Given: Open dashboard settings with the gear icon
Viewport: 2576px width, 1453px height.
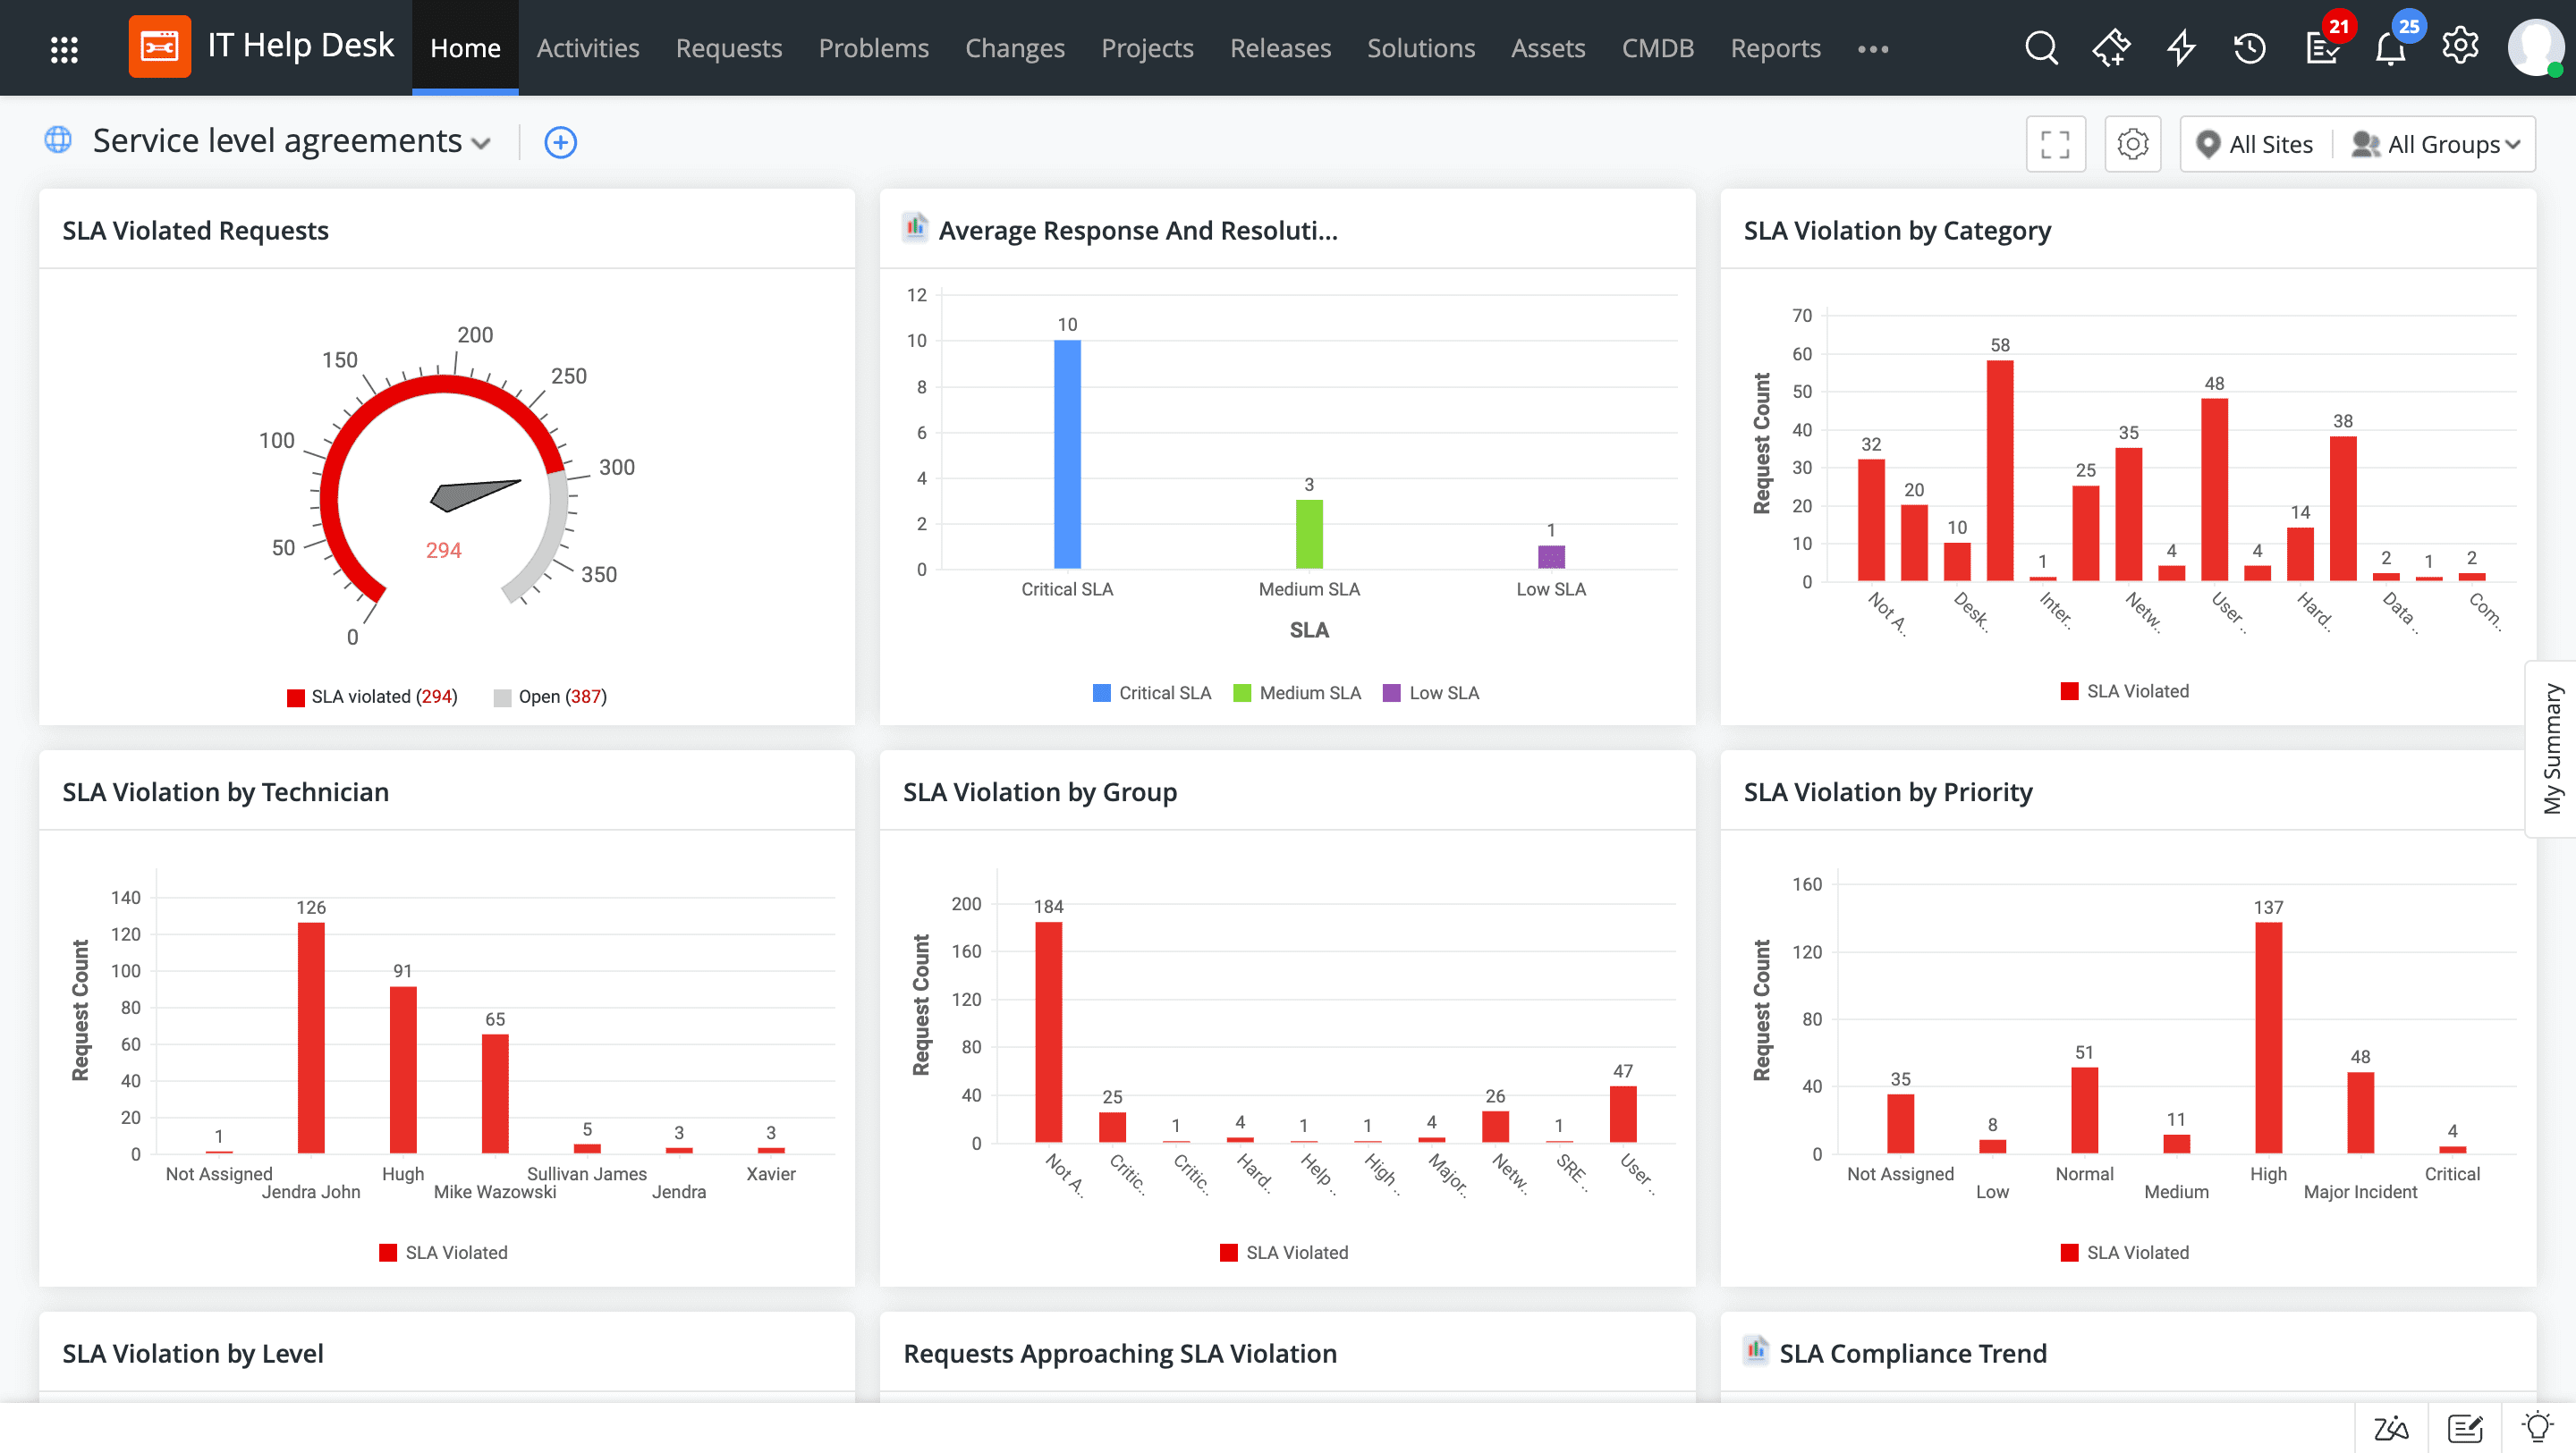Looking at the screenshot, I should pyautogui.click(x=2133, y=143).
